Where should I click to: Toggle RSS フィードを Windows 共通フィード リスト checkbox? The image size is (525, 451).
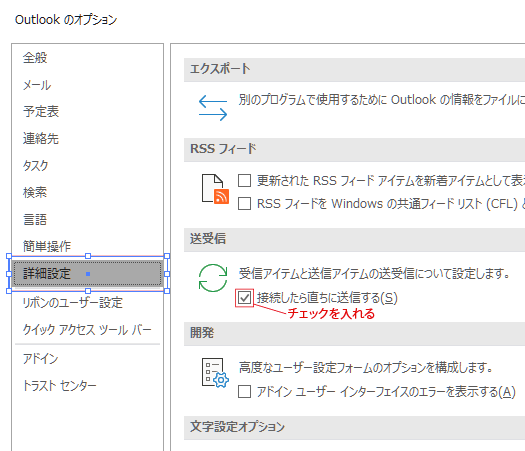(x=244, y=204)
